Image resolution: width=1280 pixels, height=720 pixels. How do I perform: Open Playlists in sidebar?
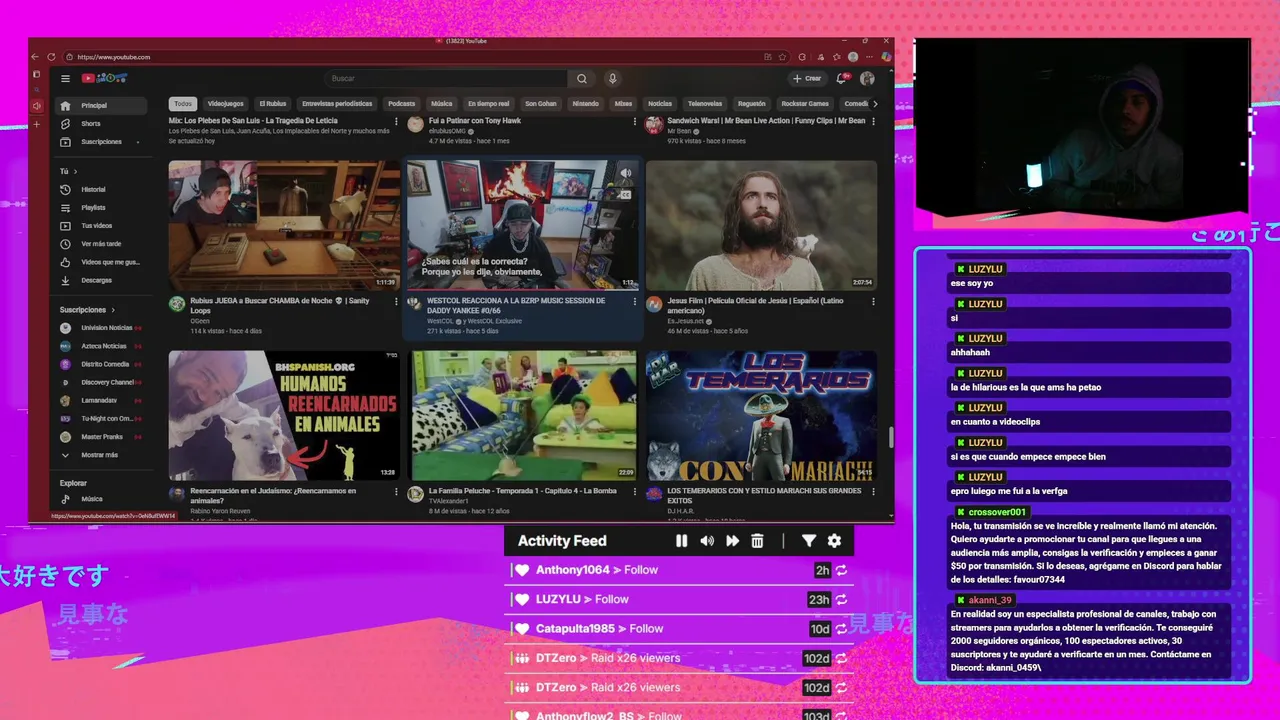[x=100, y=208]
